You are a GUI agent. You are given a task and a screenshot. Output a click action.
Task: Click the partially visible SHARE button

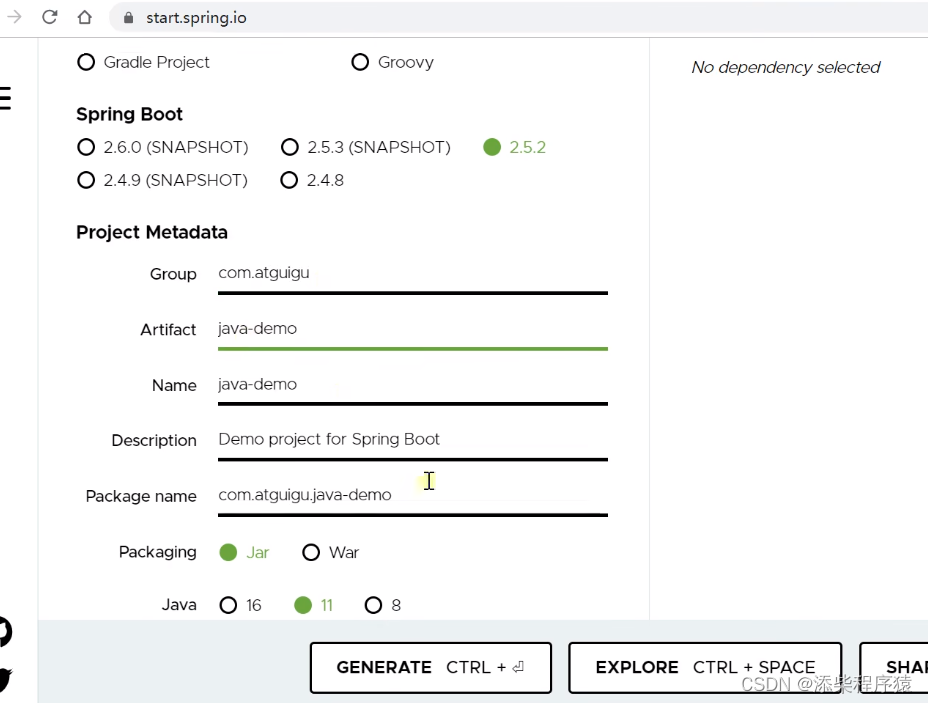(x=894, y=667)
